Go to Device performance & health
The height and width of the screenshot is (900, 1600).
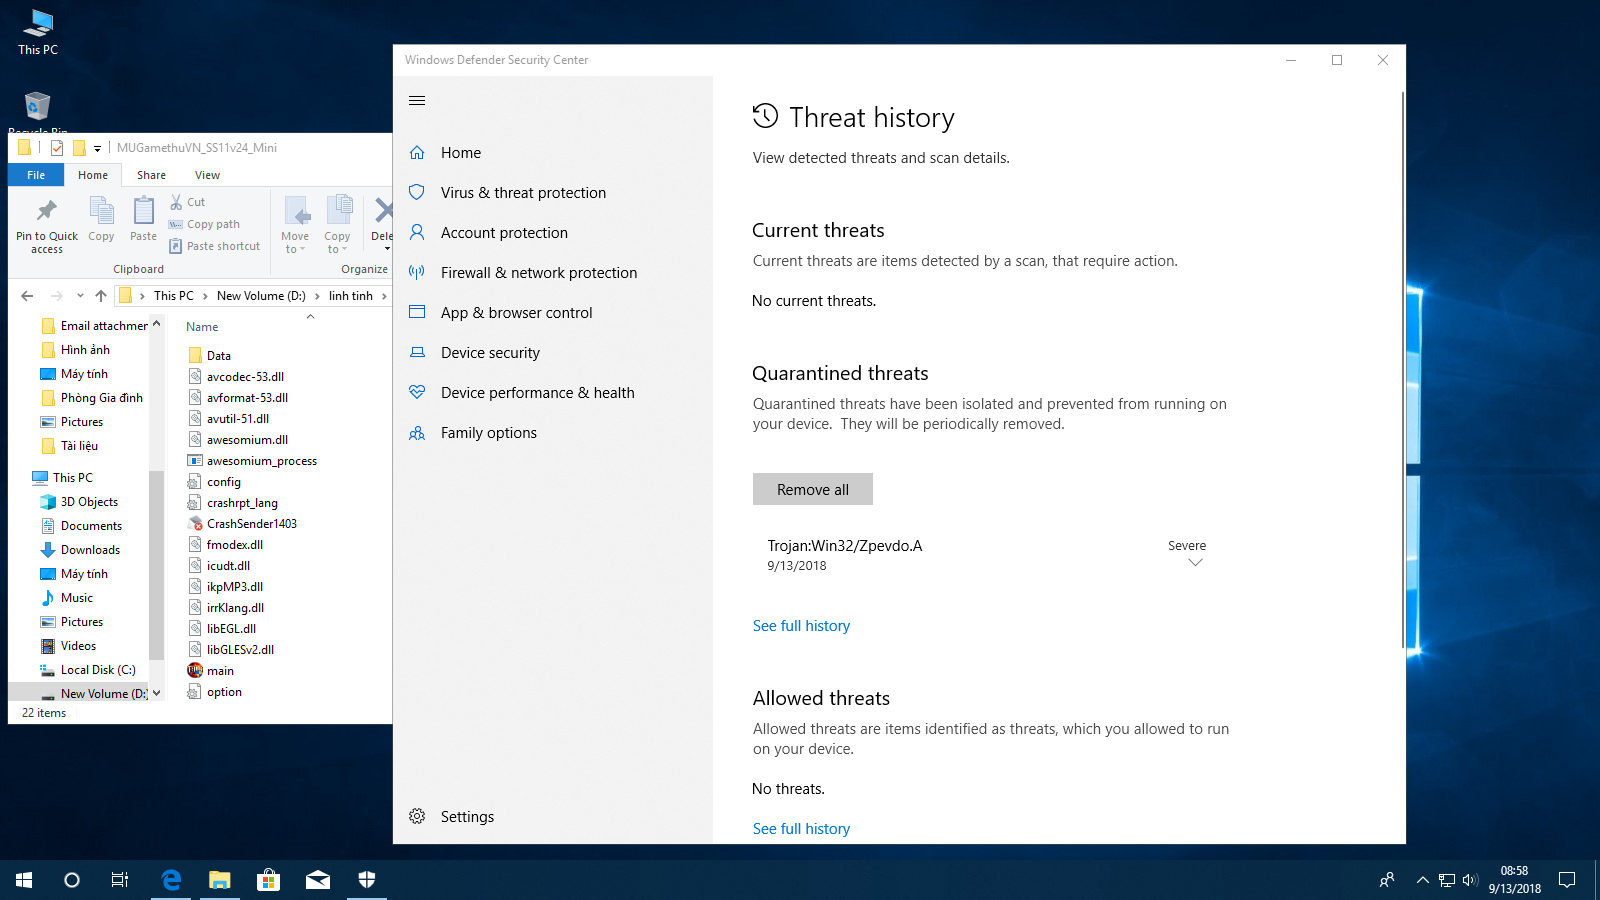(538, 393)
